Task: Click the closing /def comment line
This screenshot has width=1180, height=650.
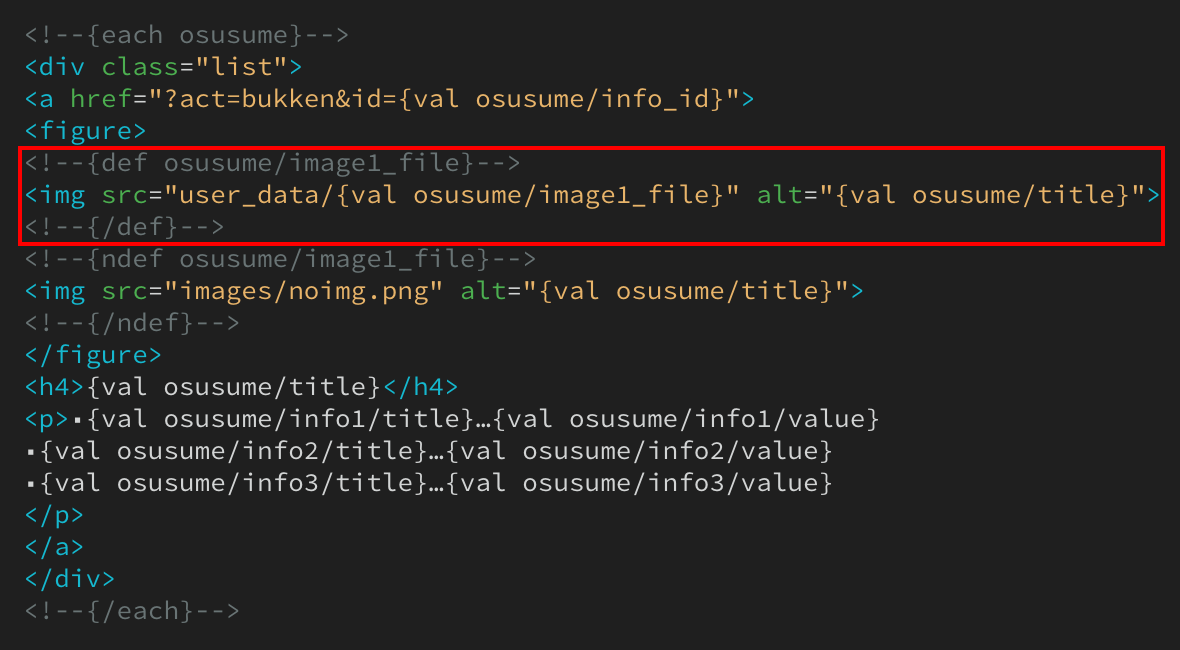Action: pos(124,227)
